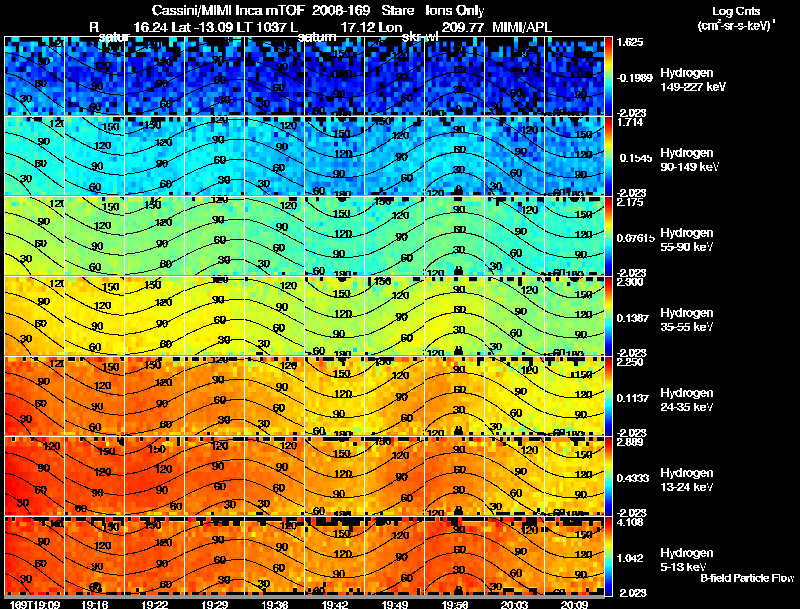Click the '-0.1989' colorbar midpoint value
Image resolution: width=800 pixels, height=609 pixels.
[634, 78]
